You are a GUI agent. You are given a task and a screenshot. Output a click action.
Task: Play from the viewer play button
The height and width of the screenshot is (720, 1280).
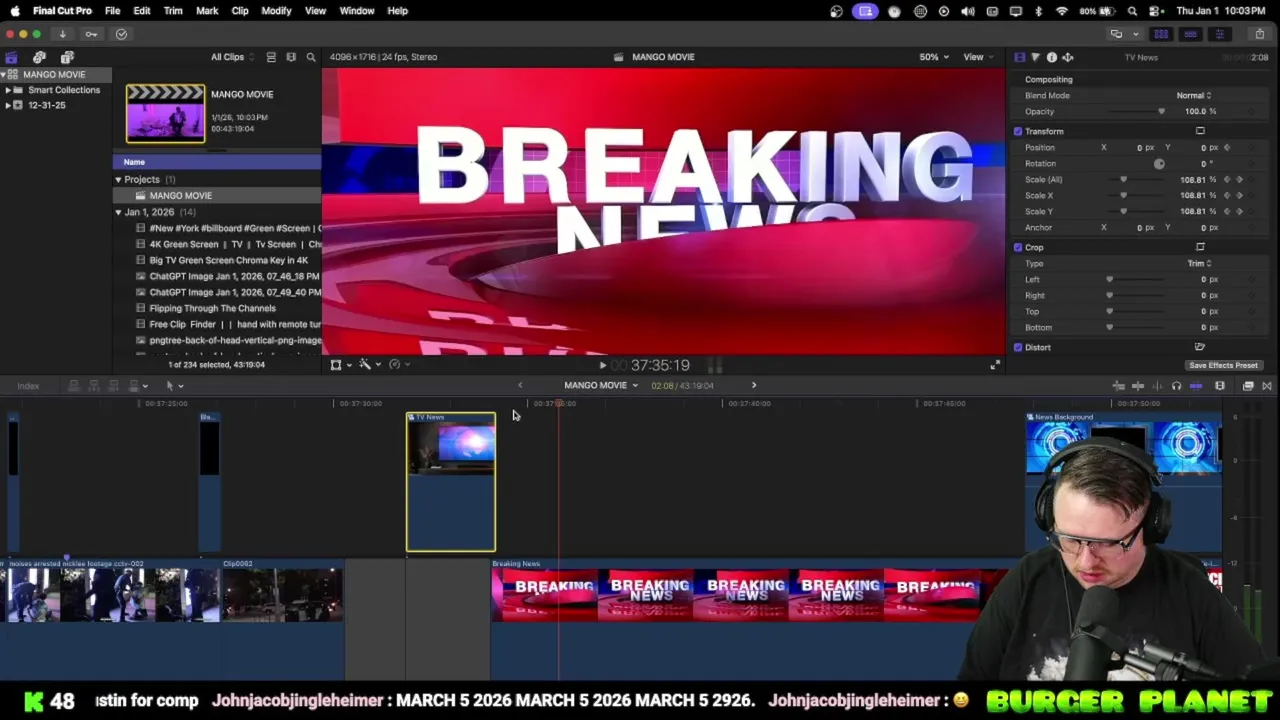pyautogui.click(x=602, y=366)
